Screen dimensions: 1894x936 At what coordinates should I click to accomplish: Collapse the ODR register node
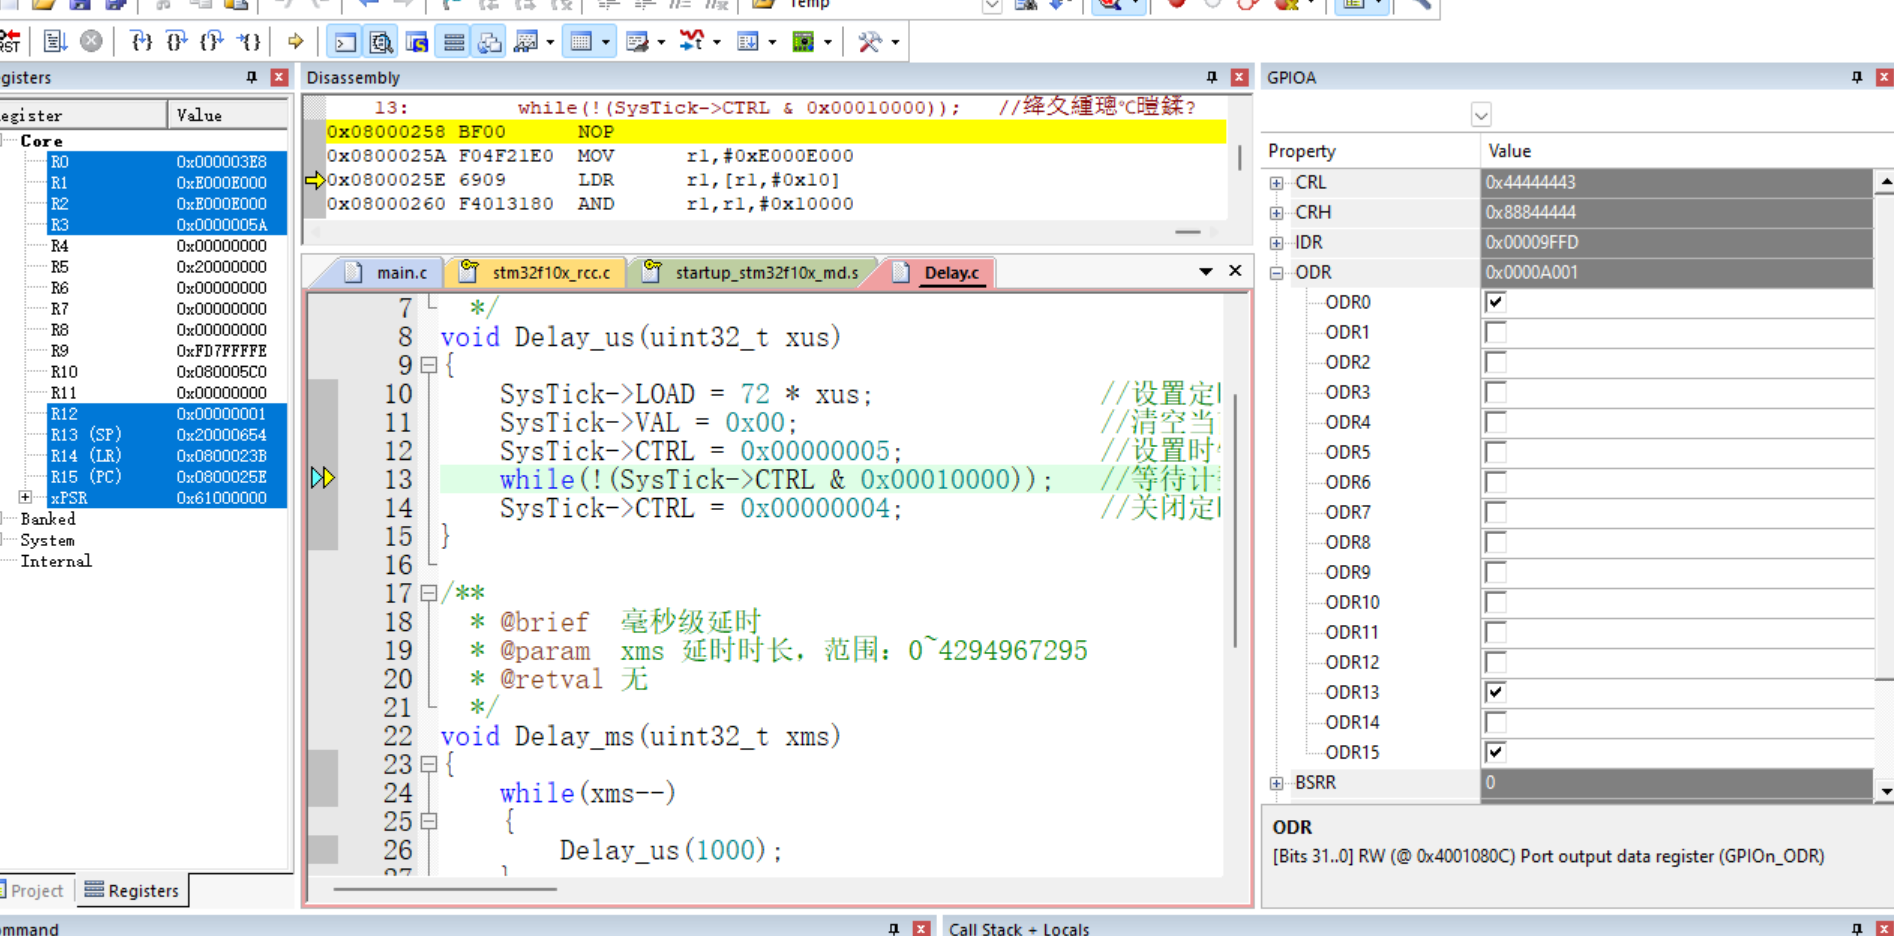(x=1277, y=273)
